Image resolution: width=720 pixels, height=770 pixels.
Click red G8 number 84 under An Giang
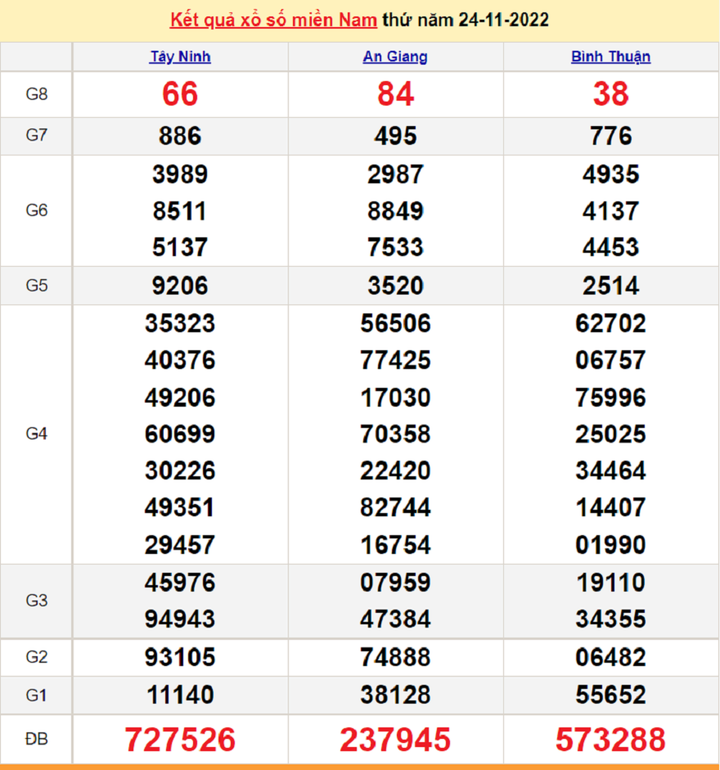click(395, 94)
